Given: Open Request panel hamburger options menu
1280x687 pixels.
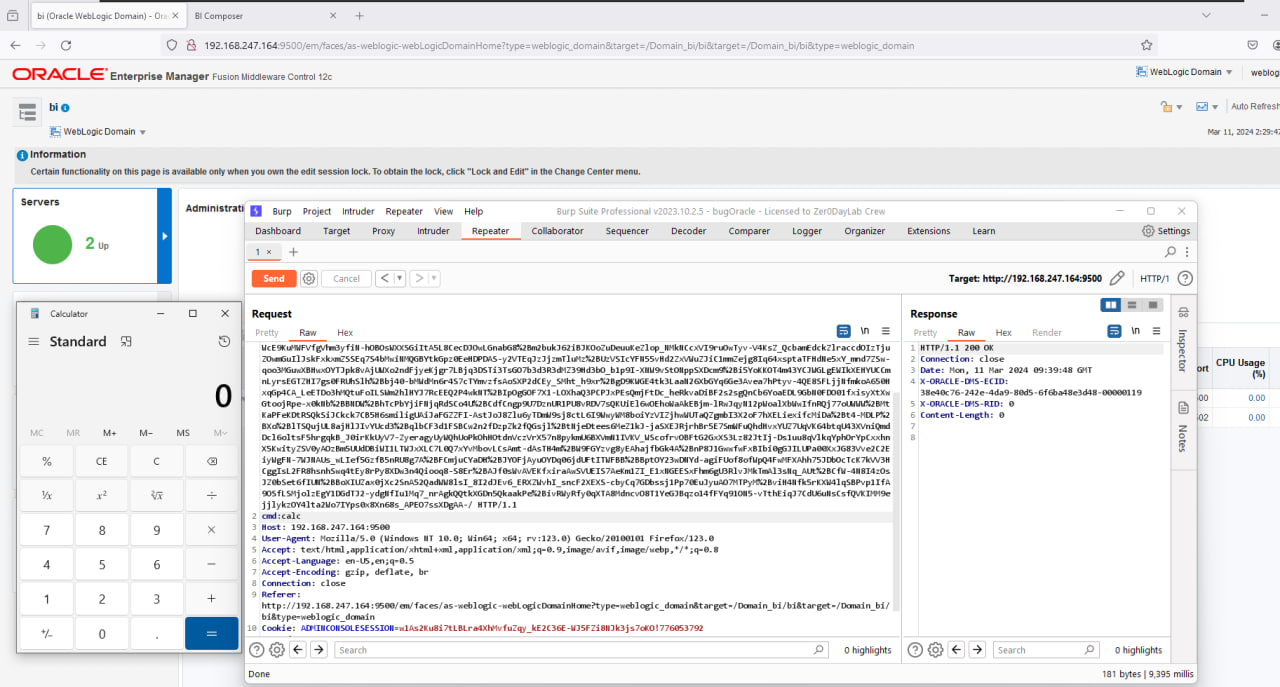Looking at the screenshot, I should click(x=885, y=331).
